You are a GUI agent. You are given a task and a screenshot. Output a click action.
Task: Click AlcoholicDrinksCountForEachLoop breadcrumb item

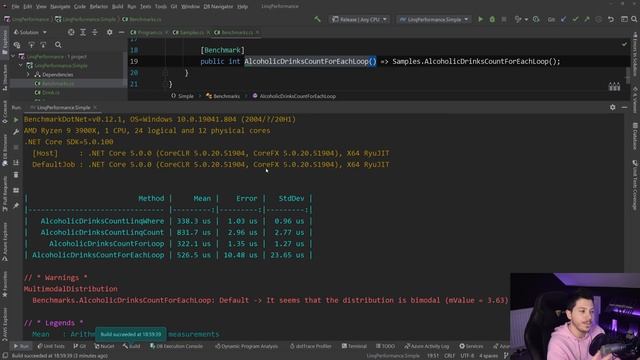[294, 96]
